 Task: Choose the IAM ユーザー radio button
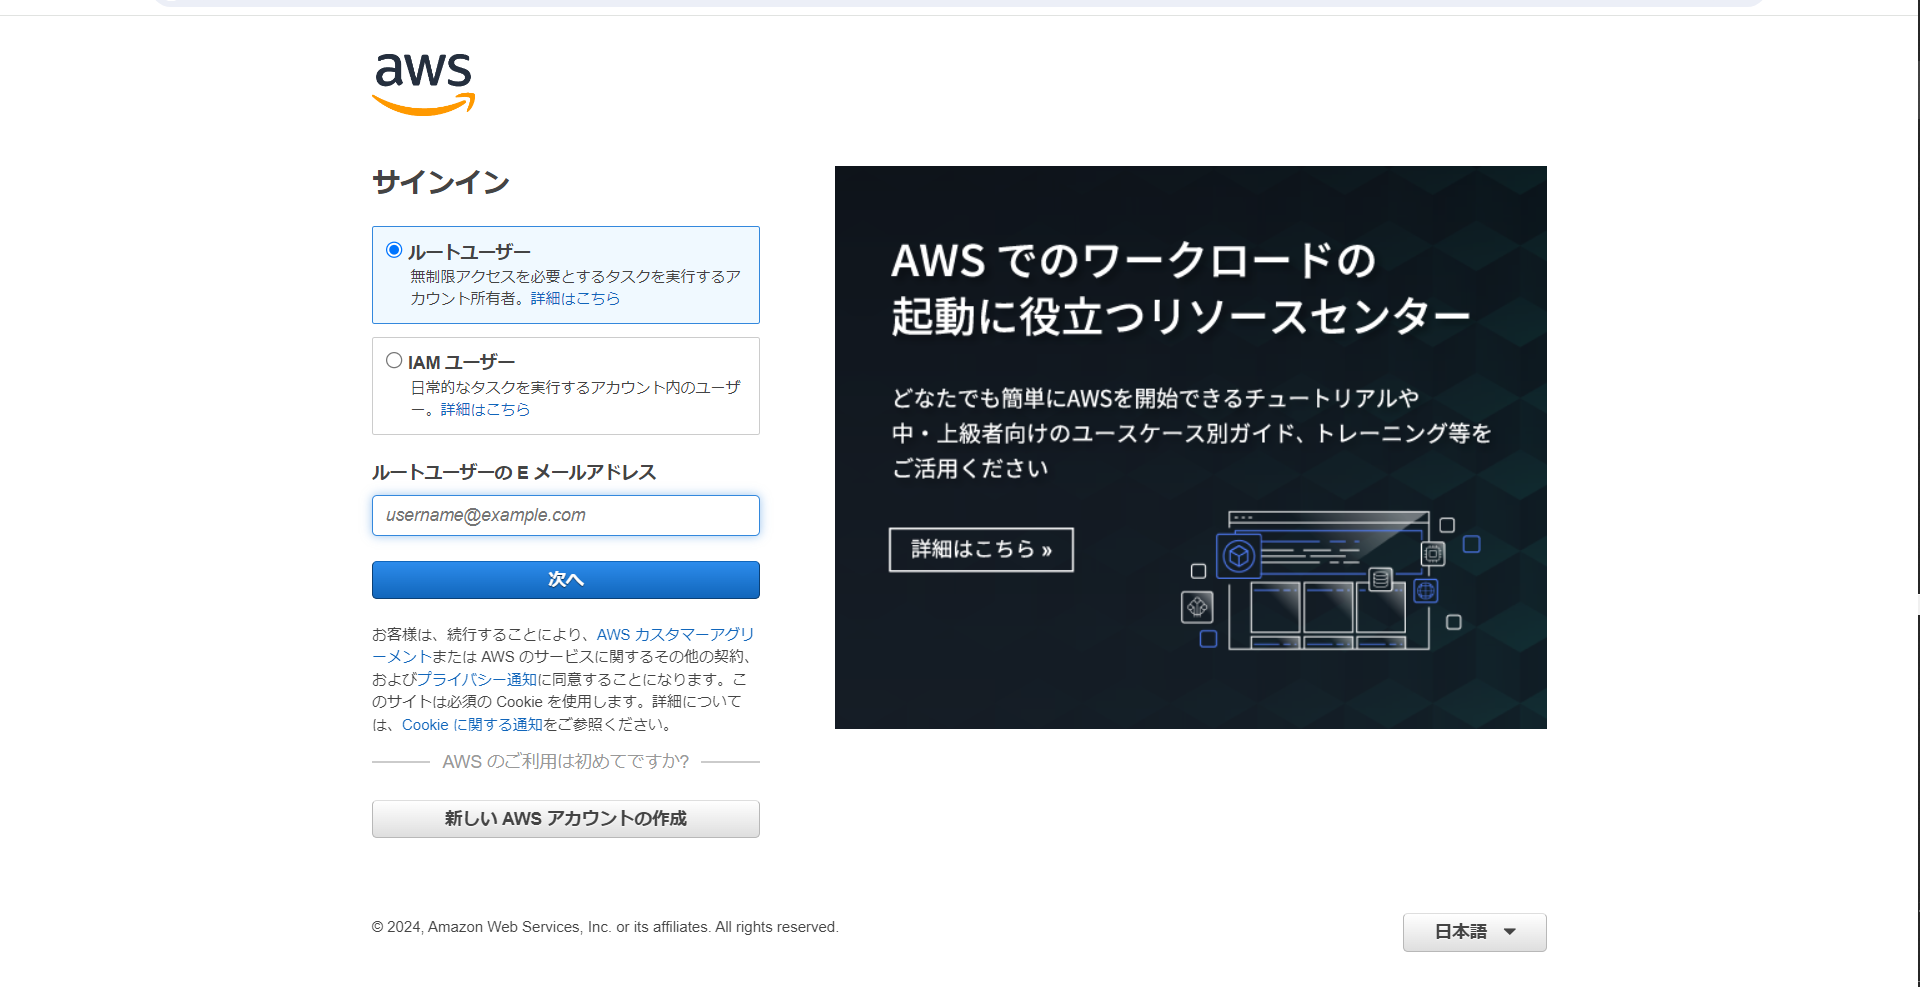tap(394, 359)
